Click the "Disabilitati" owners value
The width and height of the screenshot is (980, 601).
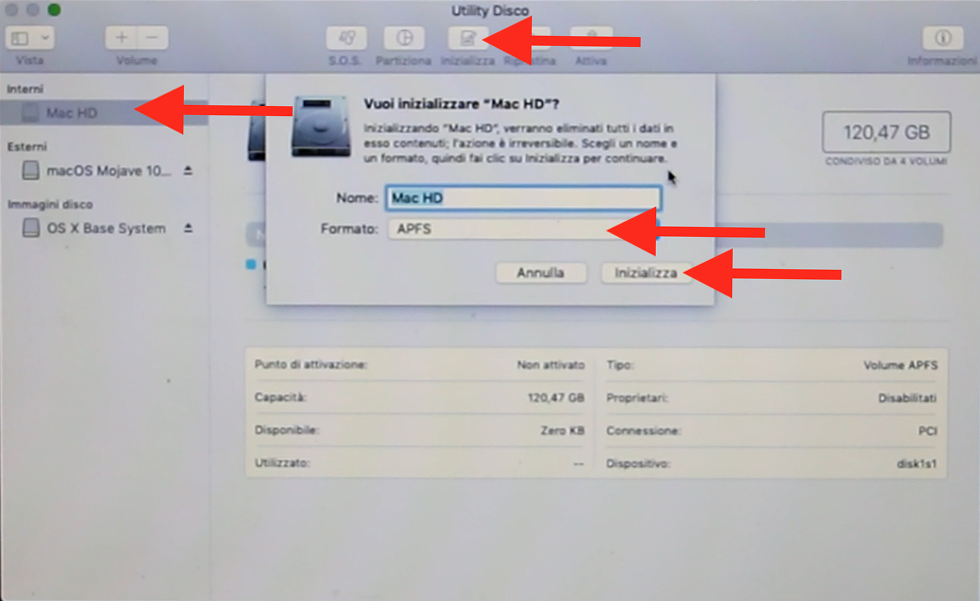908,398
